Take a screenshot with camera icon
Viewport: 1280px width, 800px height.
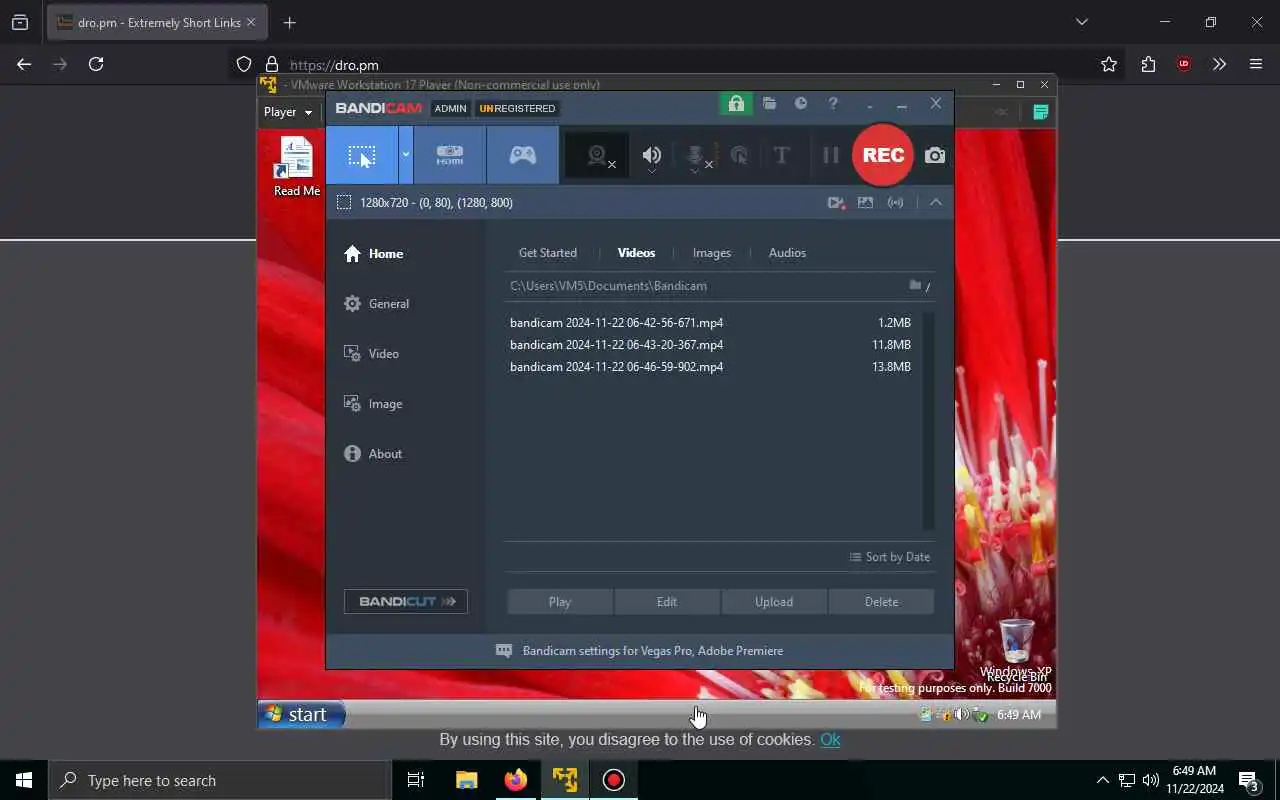tap(934, 155)
